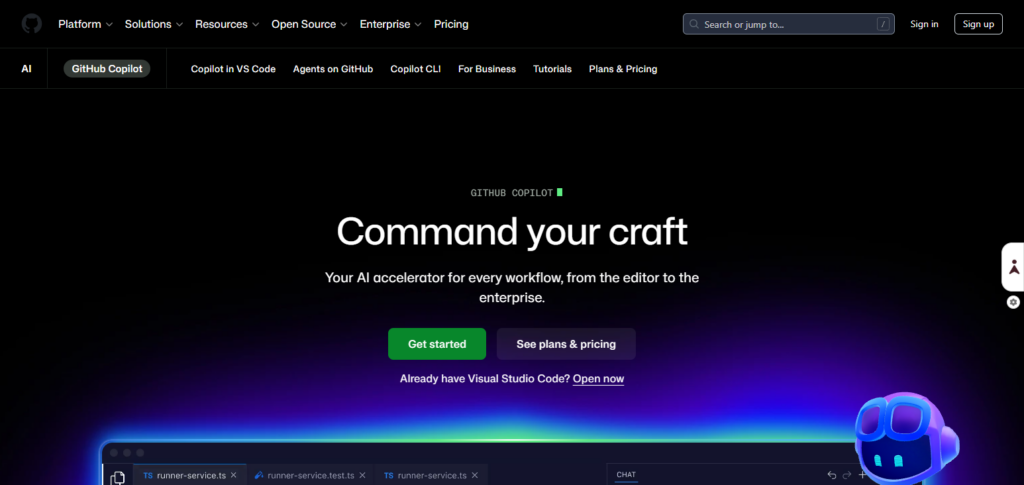The image size is (1024, 485).
Task: Go to Copilot CLI
Action: [x=415, y=69]
